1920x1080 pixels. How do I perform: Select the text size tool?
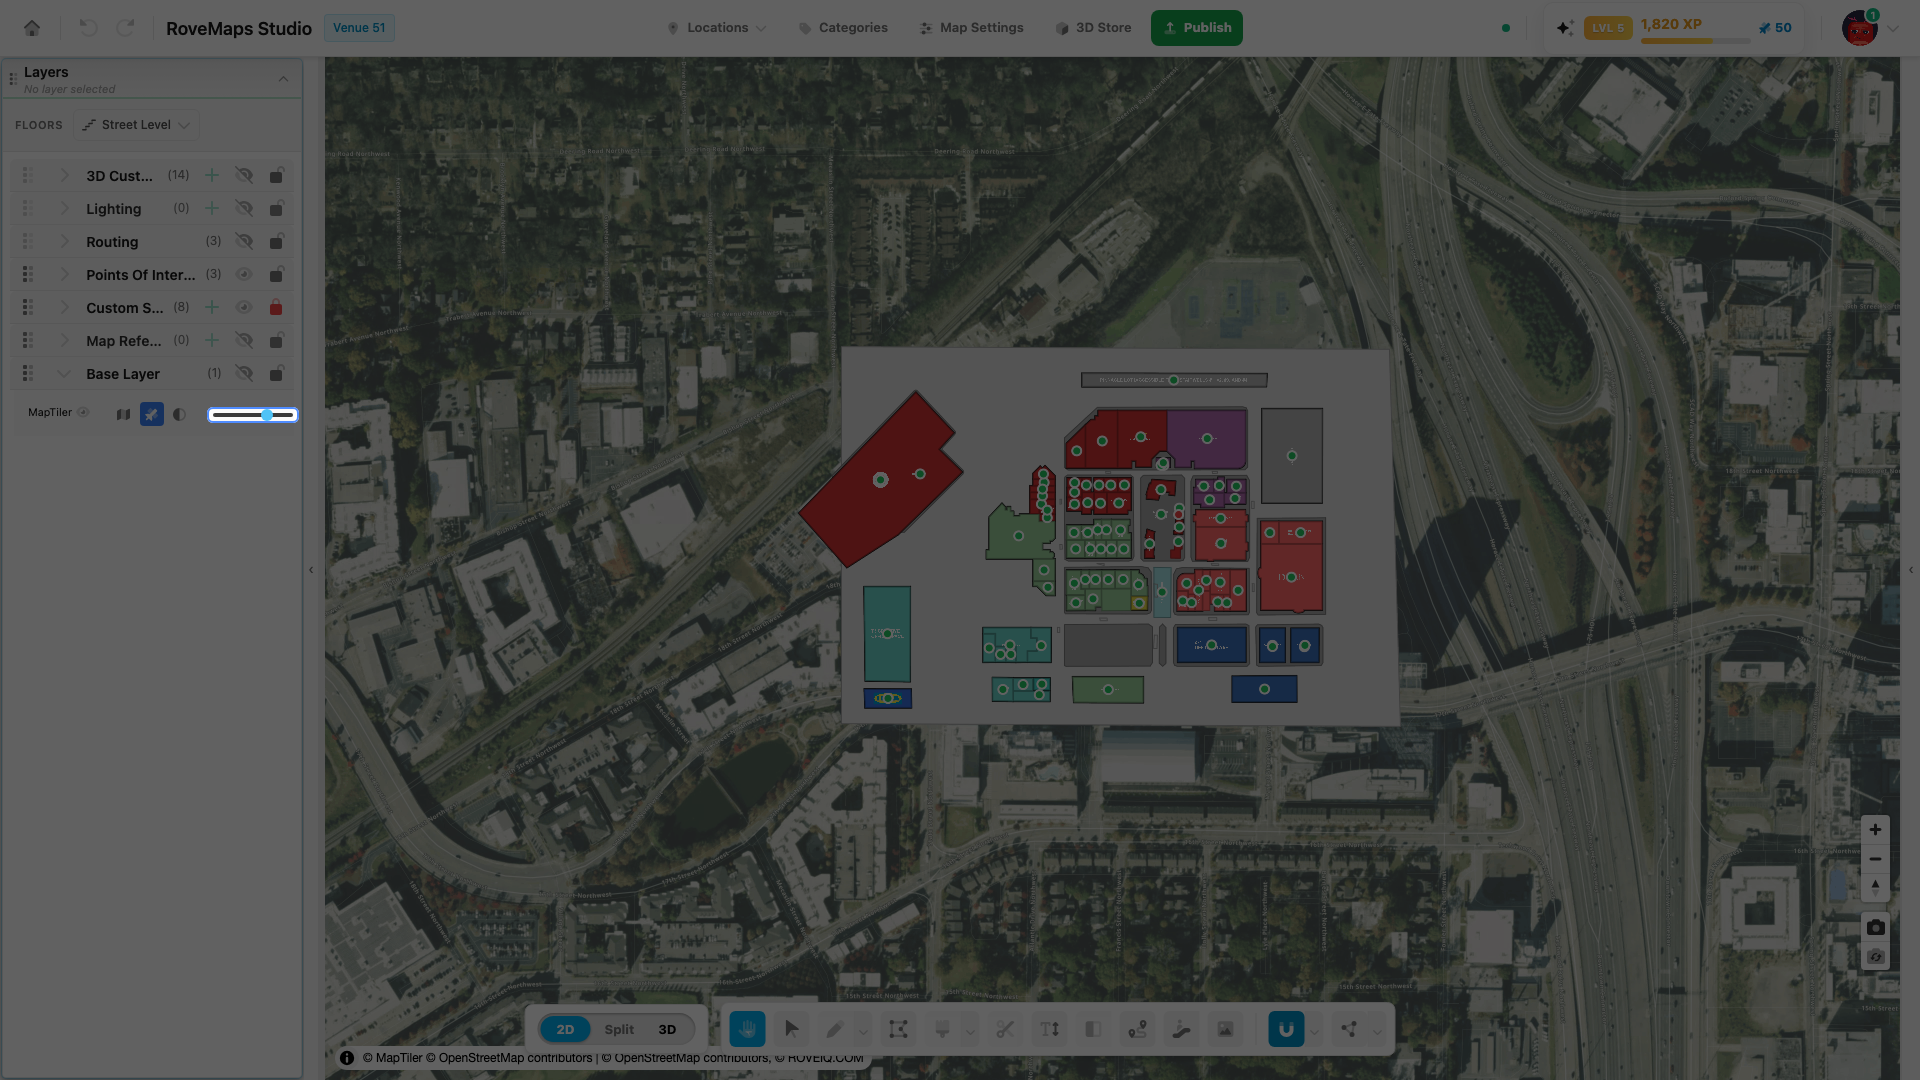click(1049, 1029)
